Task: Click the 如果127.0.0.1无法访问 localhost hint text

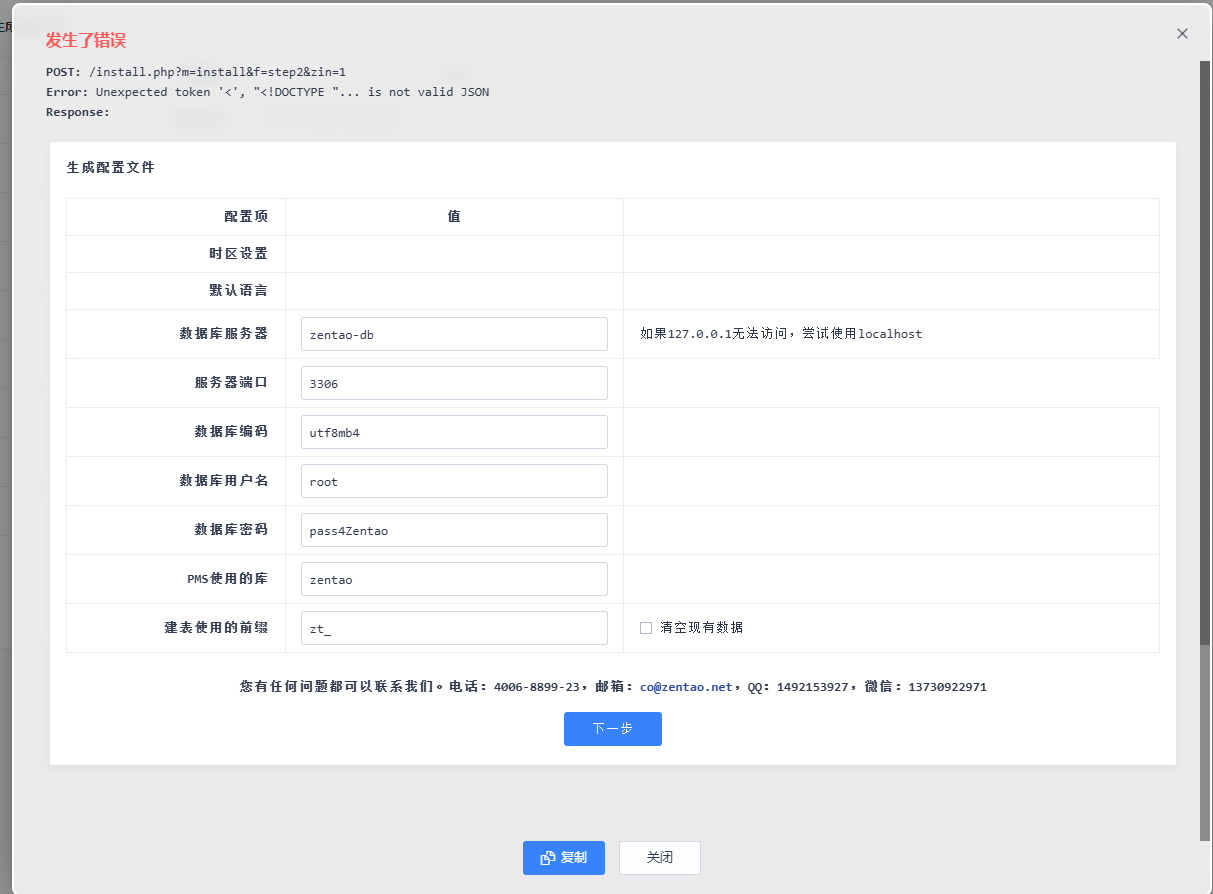Action: click(x=781, y=334)
